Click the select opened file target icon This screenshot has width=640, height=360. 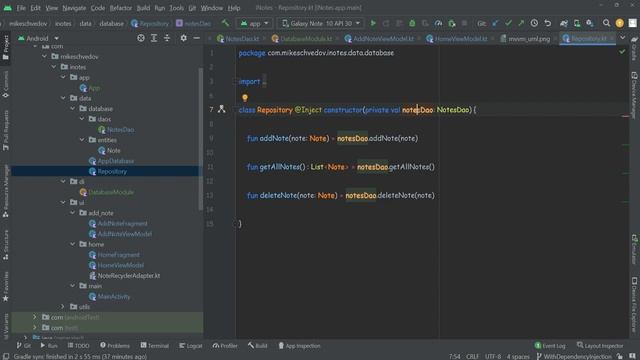coord(141,38)
